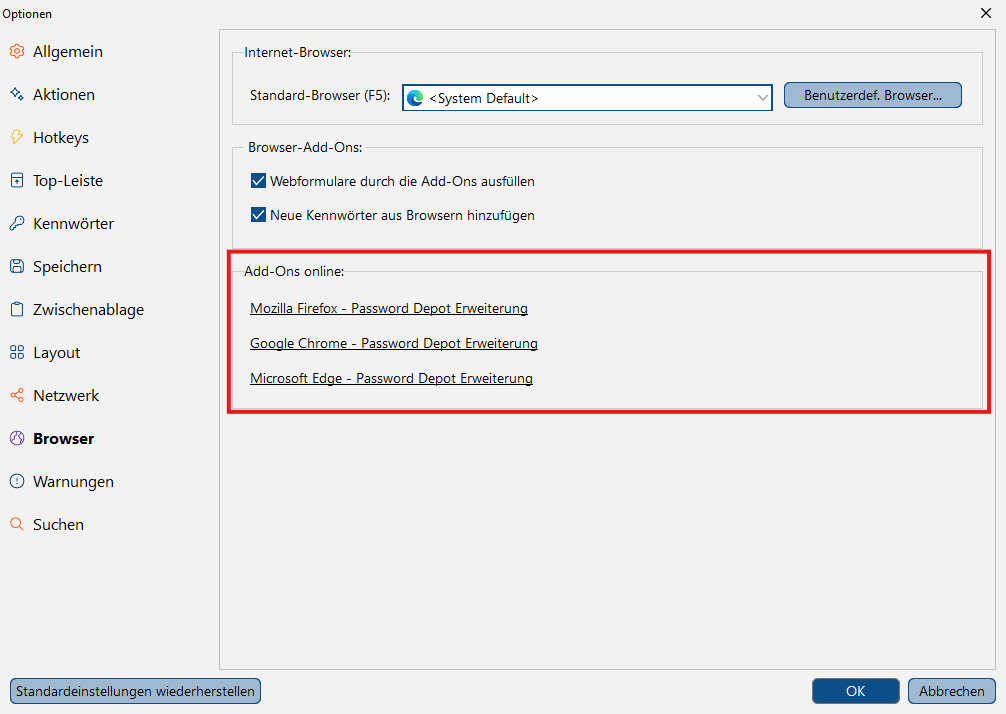Click the Benutzerdef. Browser... button
1006x714 pixels.
point(873,95)
